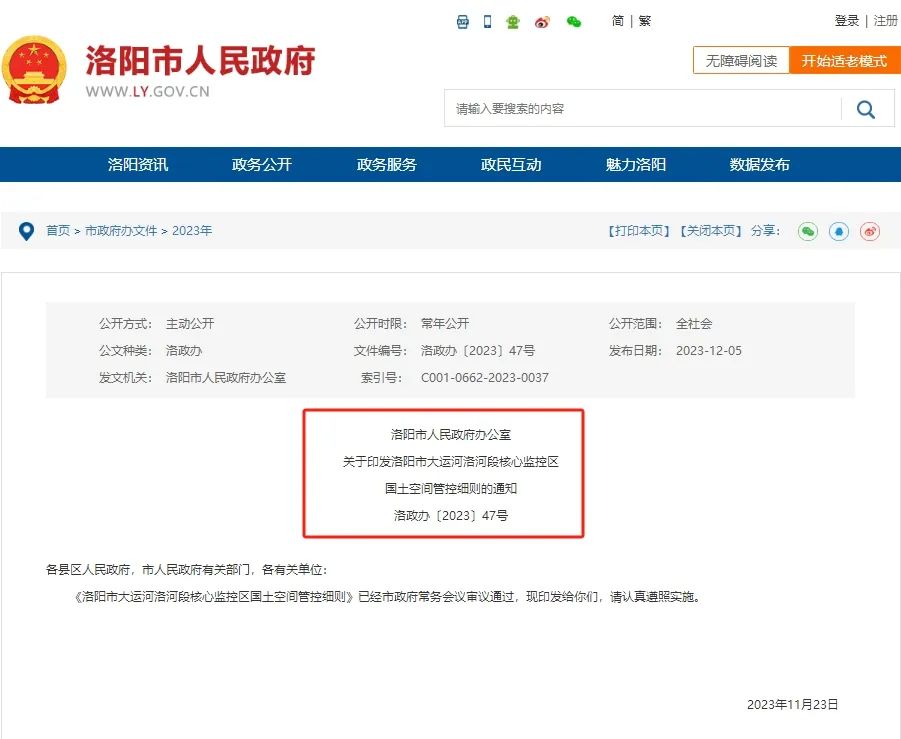Click the 打印本页 print link
901x739 pixels.
pos(640,231)
